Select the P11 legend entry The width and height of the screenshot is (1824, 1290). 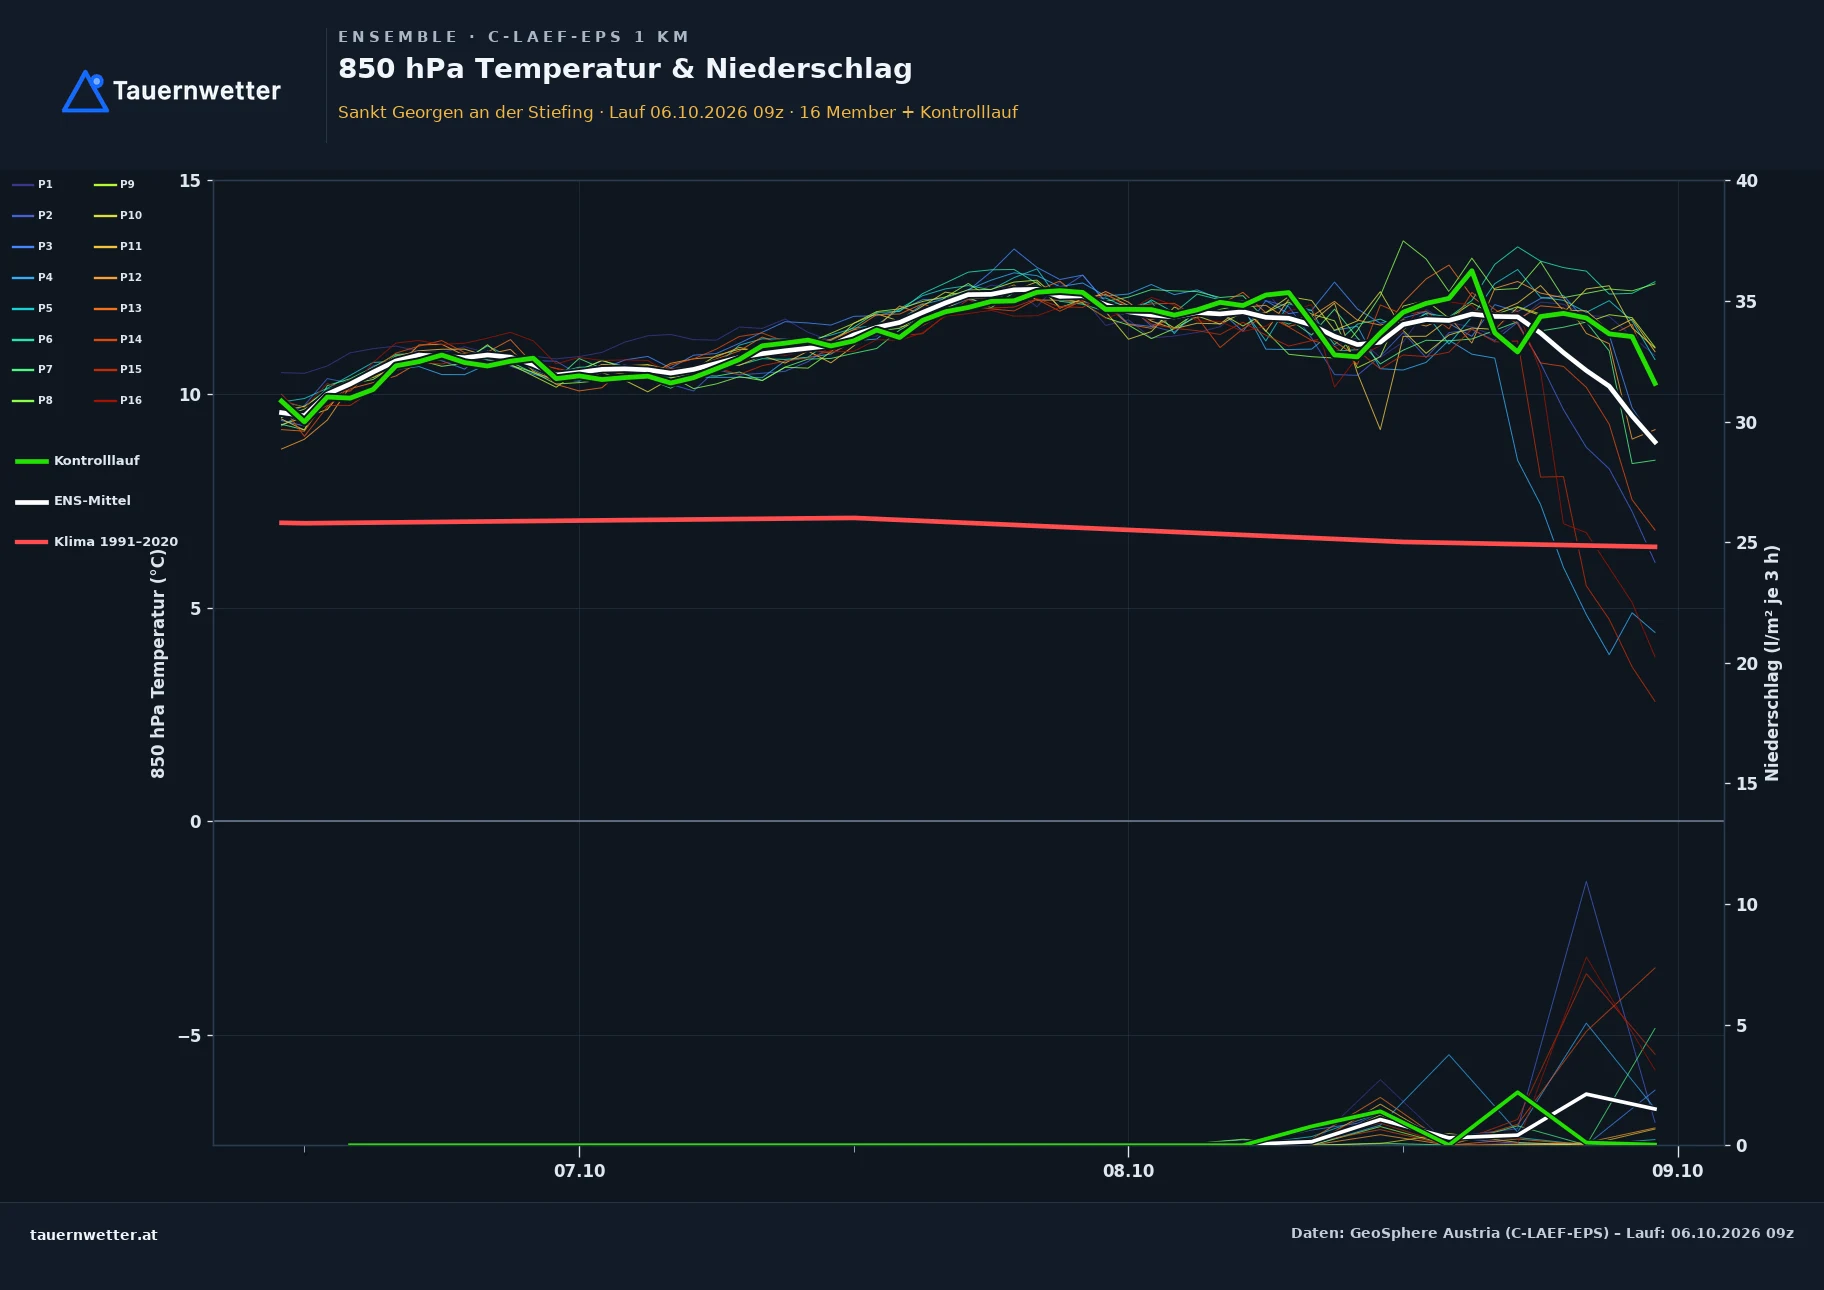[118, 246]
